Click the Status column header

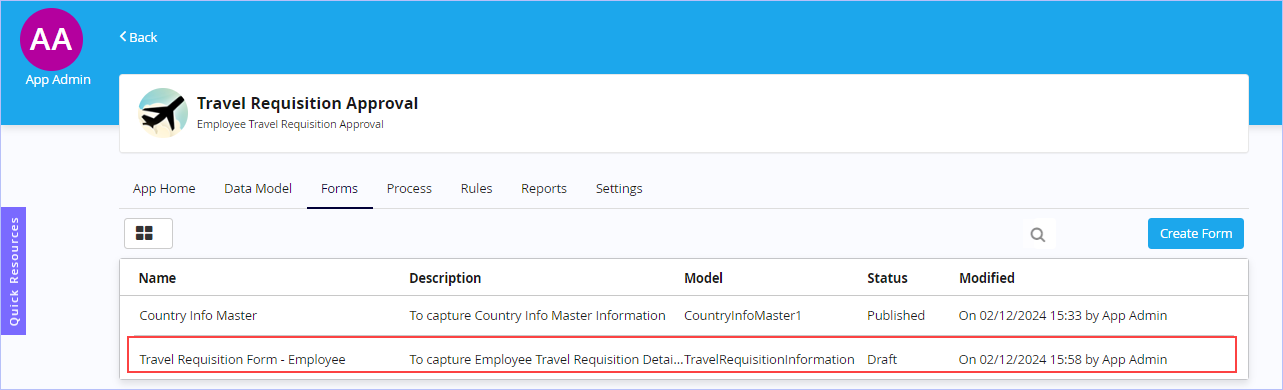(x=887, y=278)
